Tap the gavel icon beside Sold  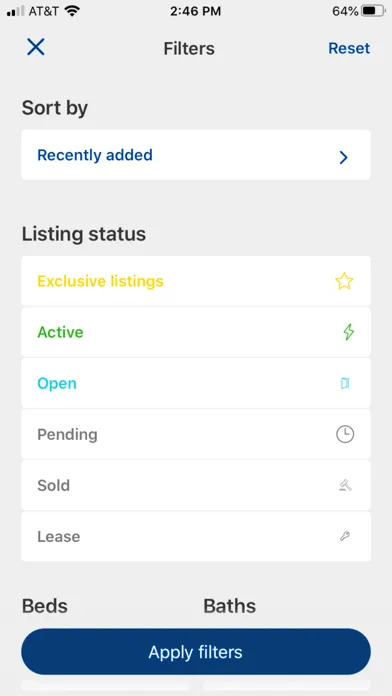(x=345, y=486)
